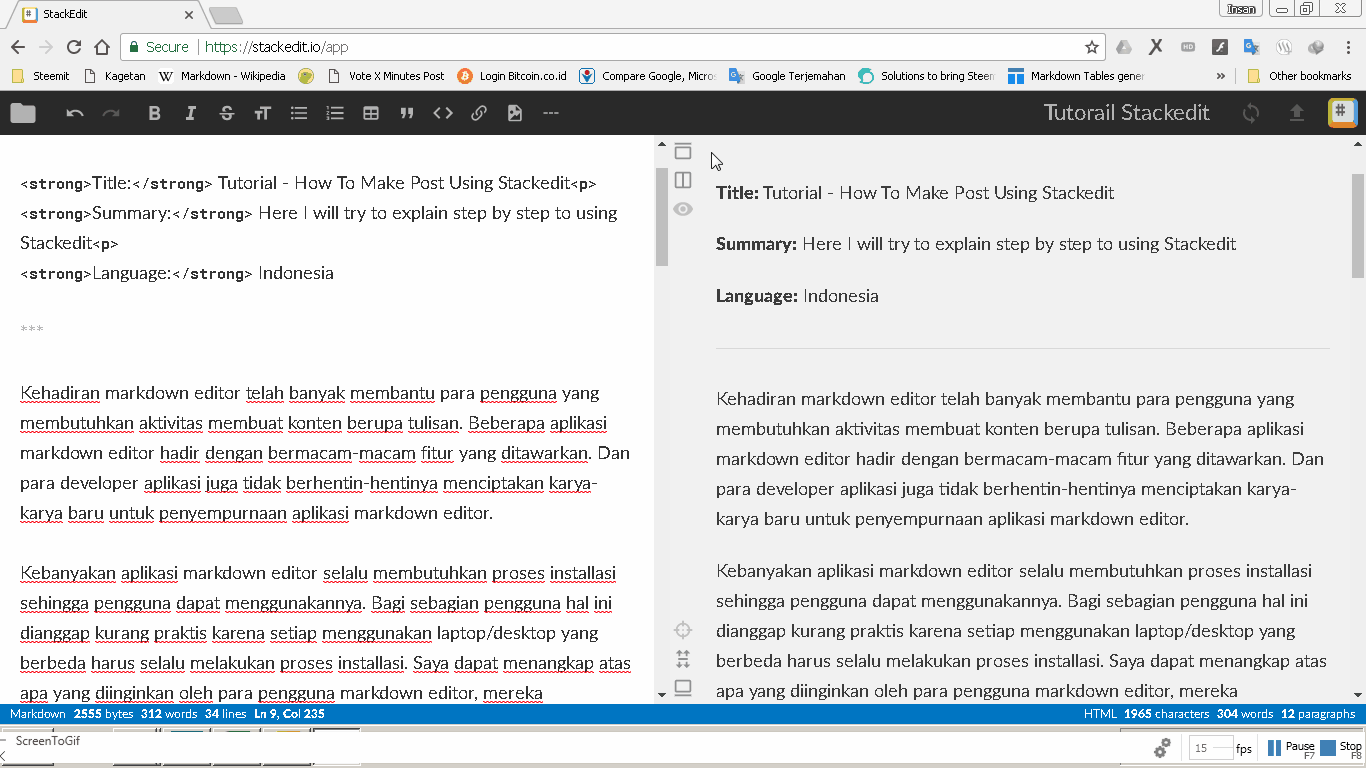Undo the last edit

click(75, 113)
